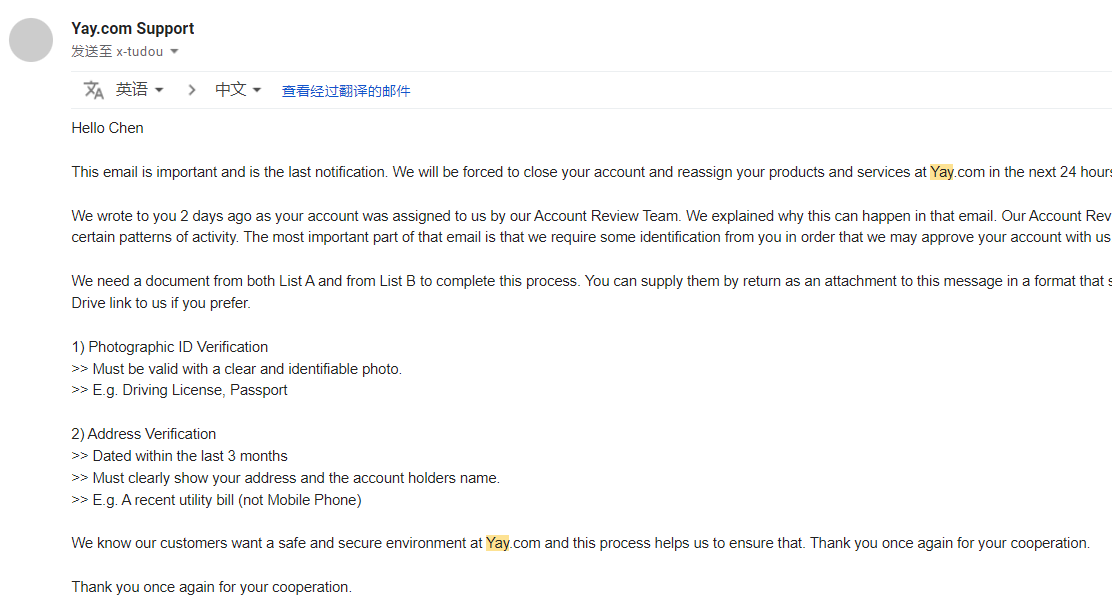Click the Dated within the last 3 months line
This screenshot has height=612, width=1112.
click(x=180, y=456)
